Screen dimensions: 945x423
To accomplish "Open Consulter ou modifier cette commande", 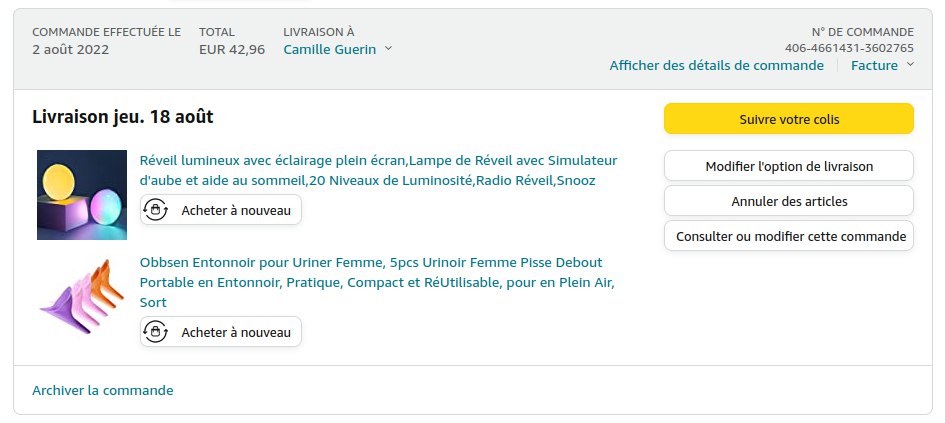I will point(788,236).
